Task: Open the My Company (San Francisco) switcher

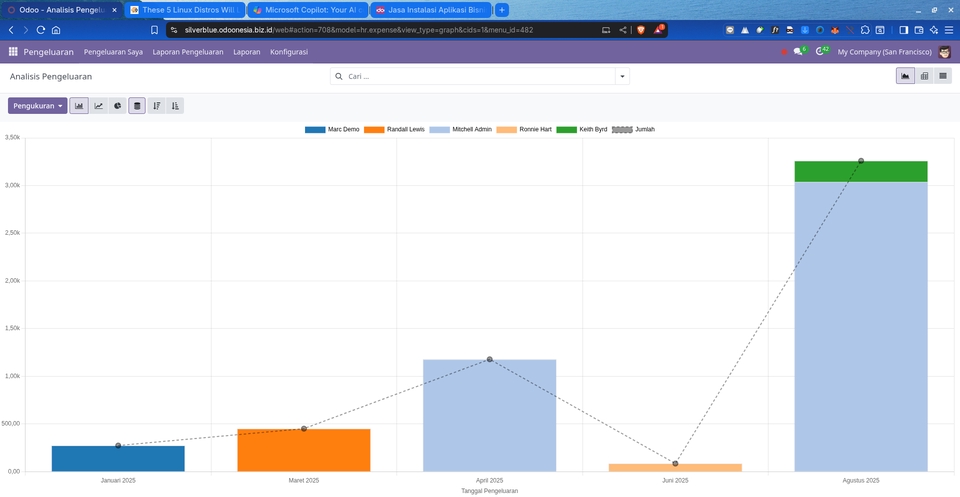Action: 884,51
